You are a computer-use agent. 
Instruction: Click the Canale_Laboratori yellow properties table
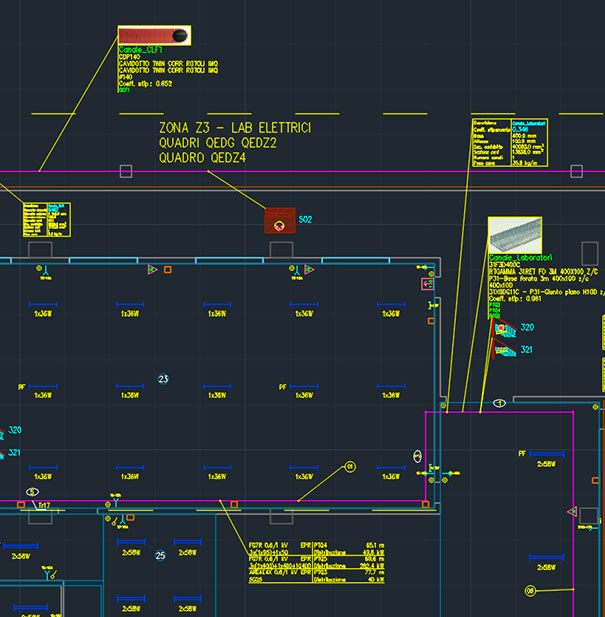[510, 142]
